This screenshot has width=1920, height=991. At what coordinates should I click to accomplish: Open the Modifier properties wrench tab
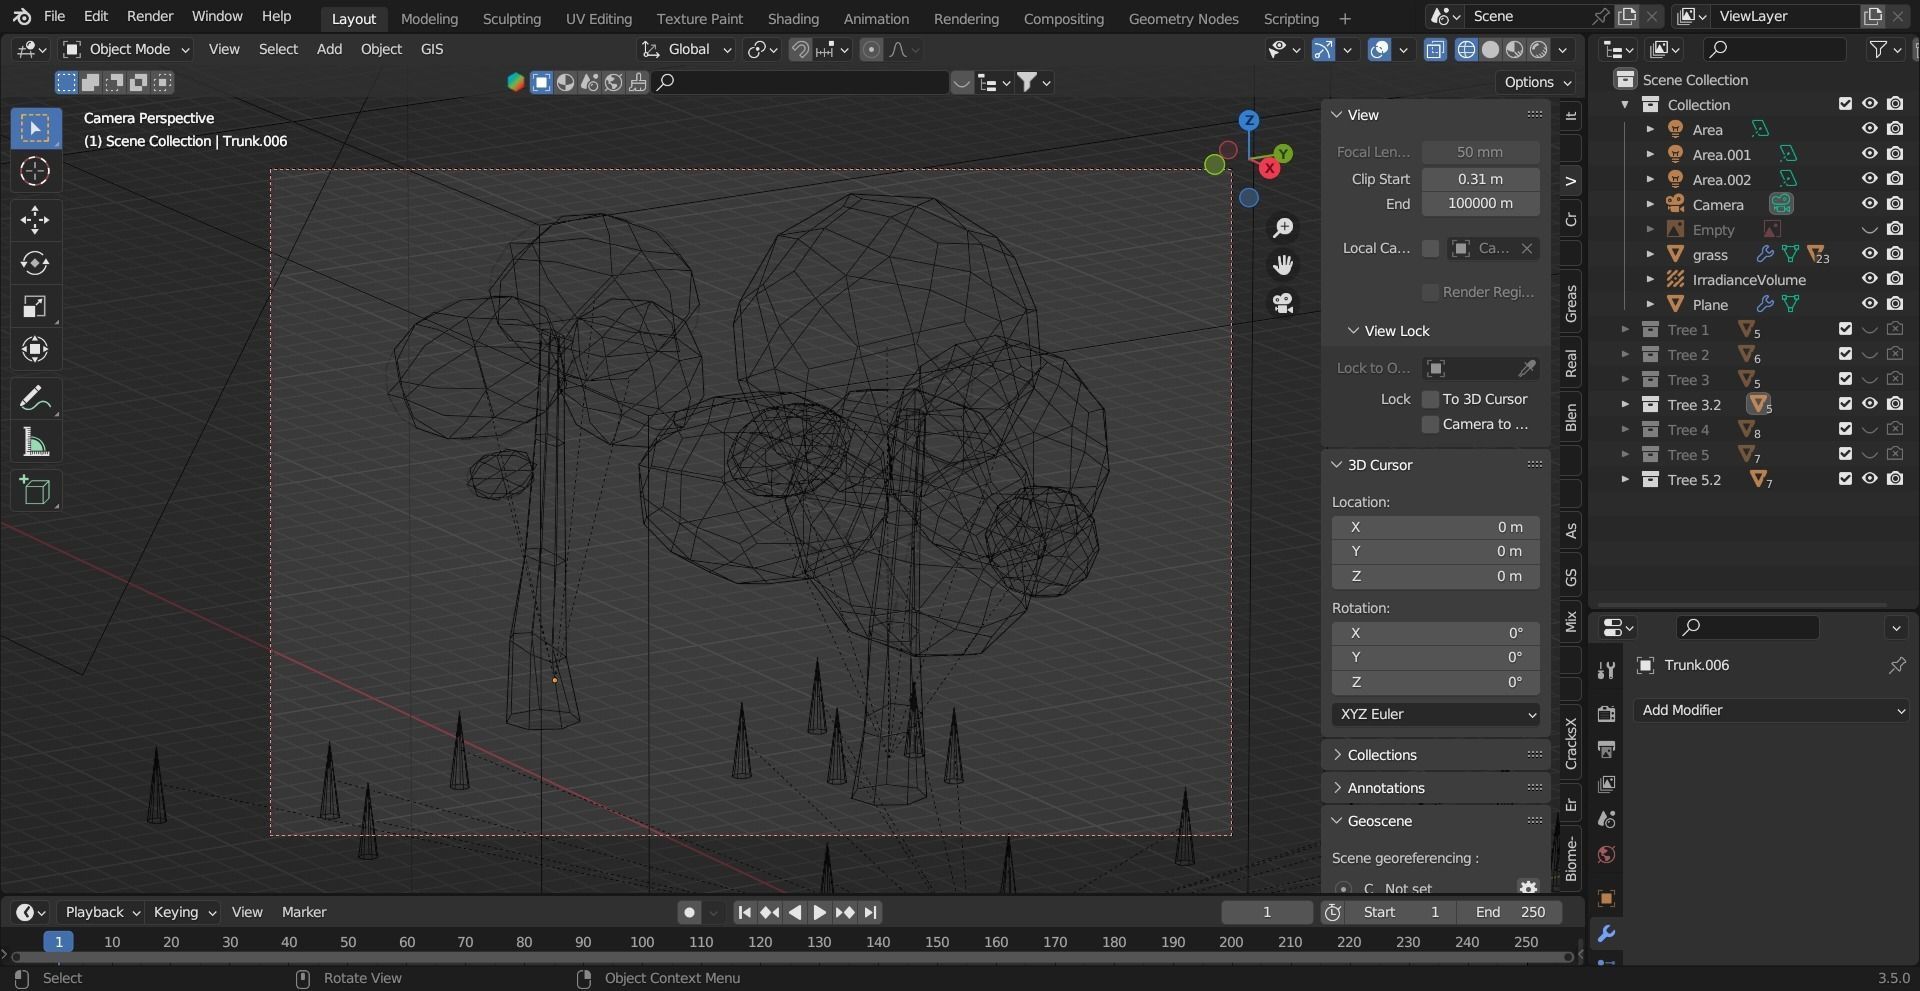click(1606, 934)
